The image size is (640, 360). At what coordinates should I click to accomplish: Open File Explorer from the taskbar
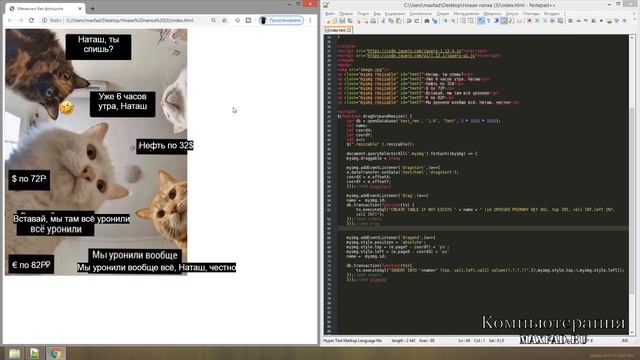(14, 353)
